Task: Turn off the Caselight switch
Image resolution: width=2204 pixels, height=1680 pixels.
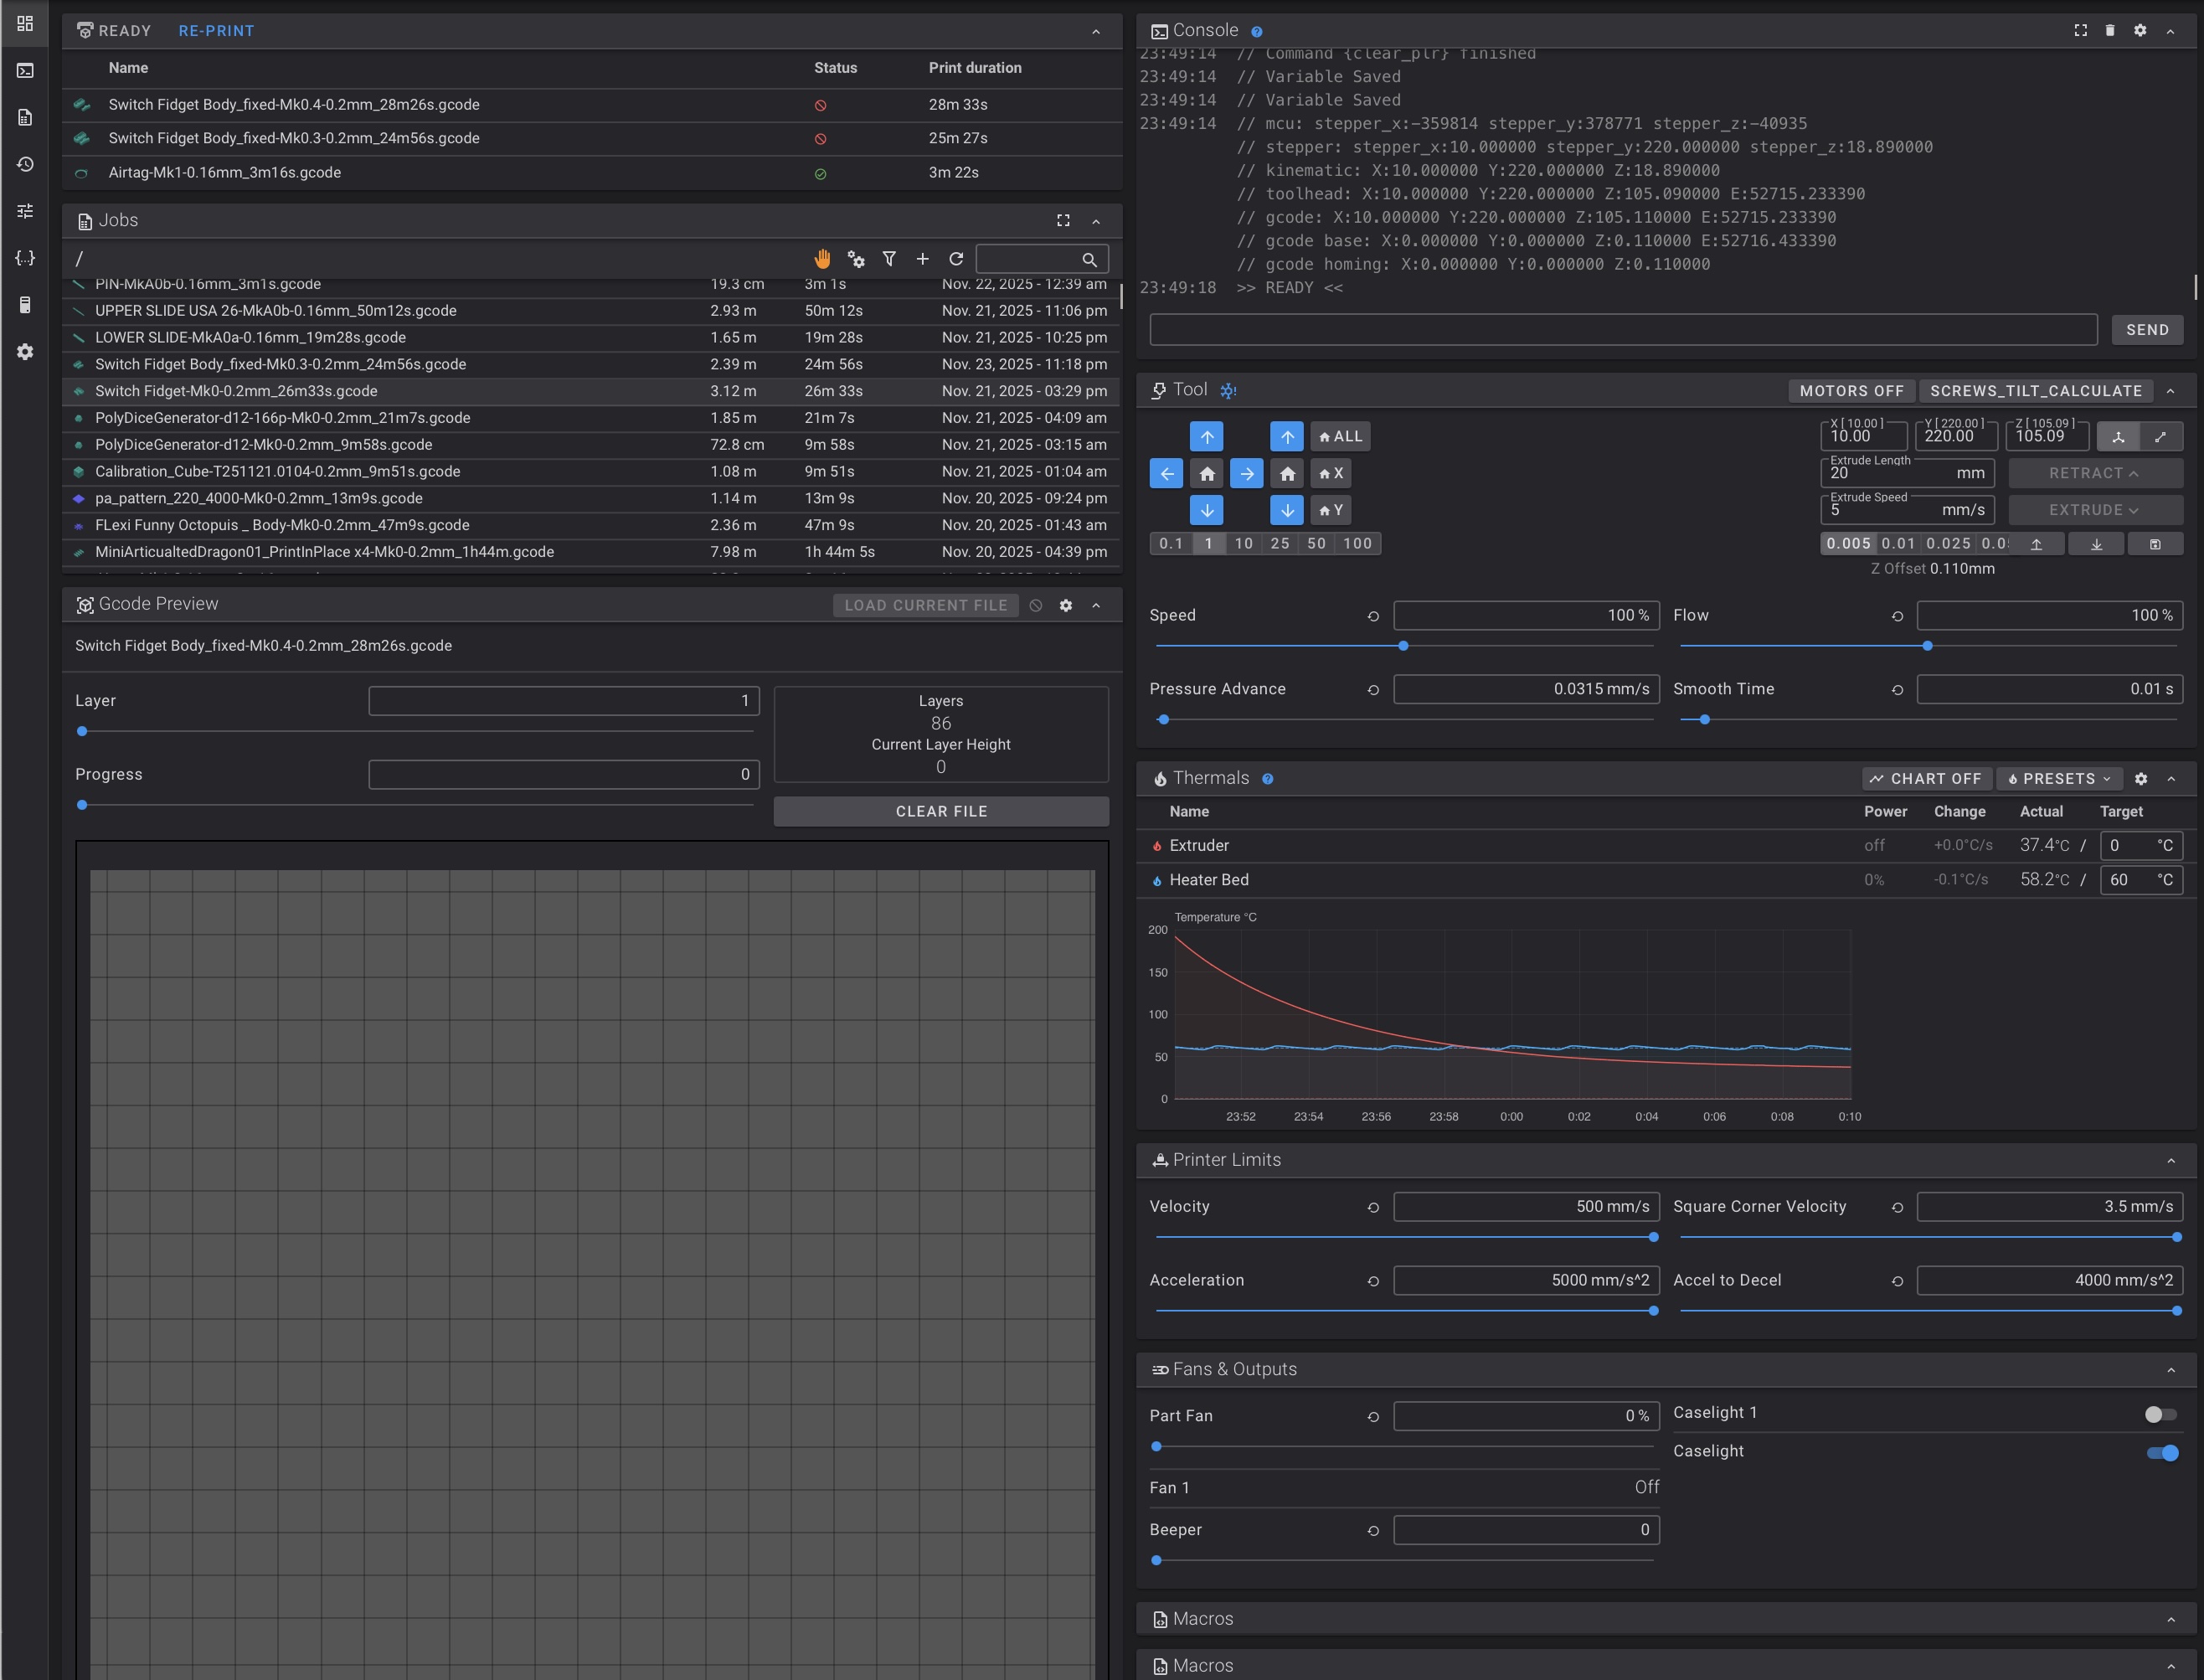Action: (x=2162, y=1452)
